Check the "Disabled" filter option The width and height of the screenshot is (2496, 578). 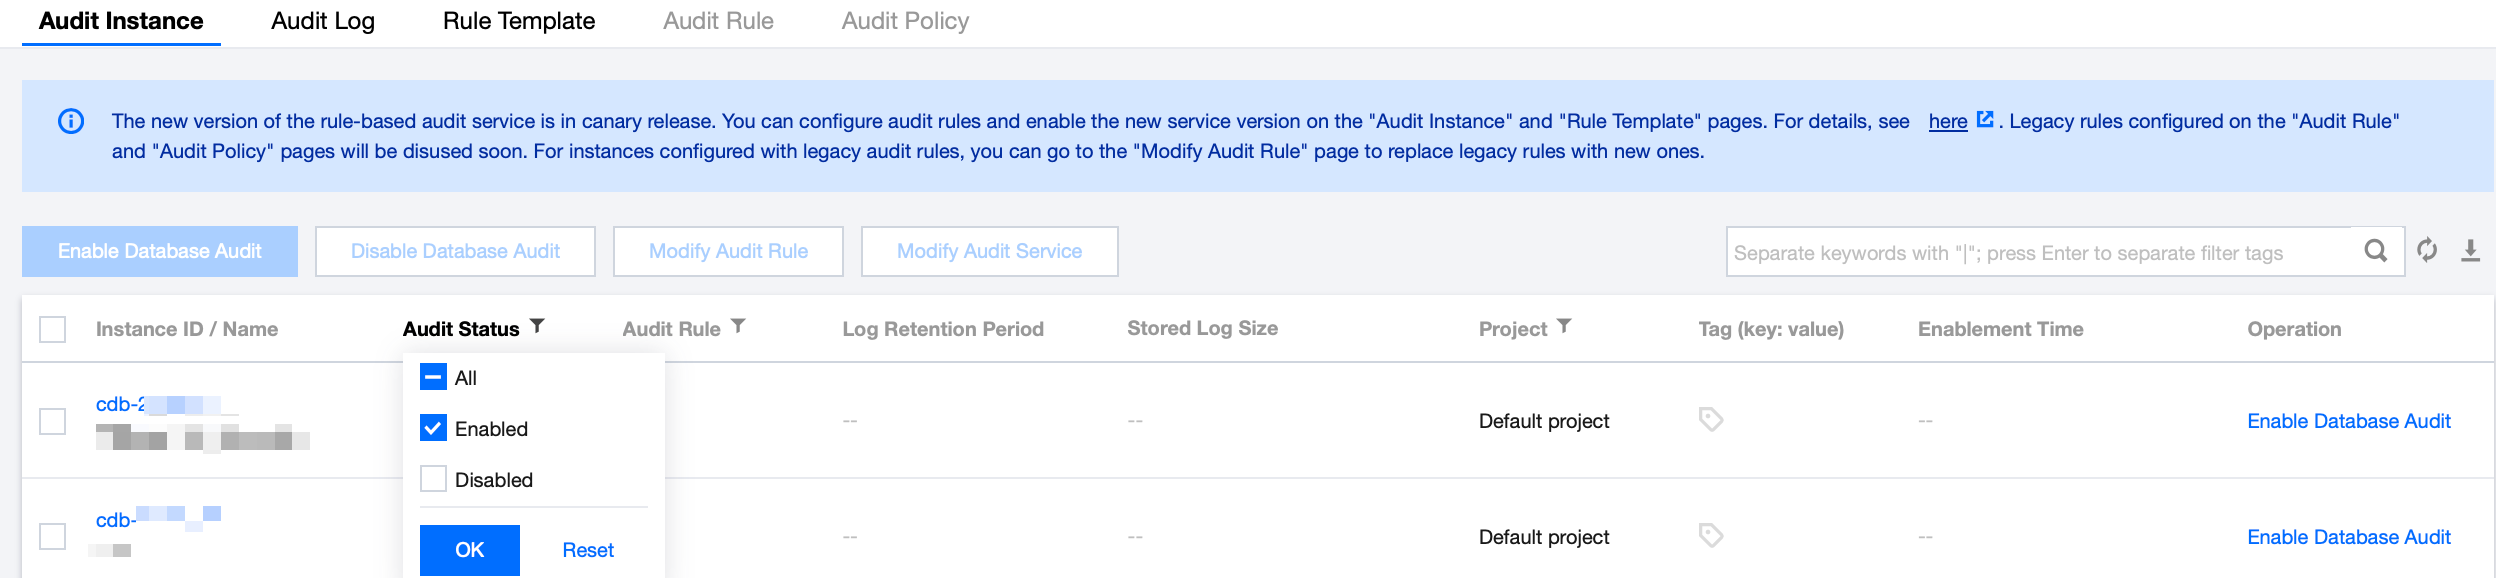[433, 479]
